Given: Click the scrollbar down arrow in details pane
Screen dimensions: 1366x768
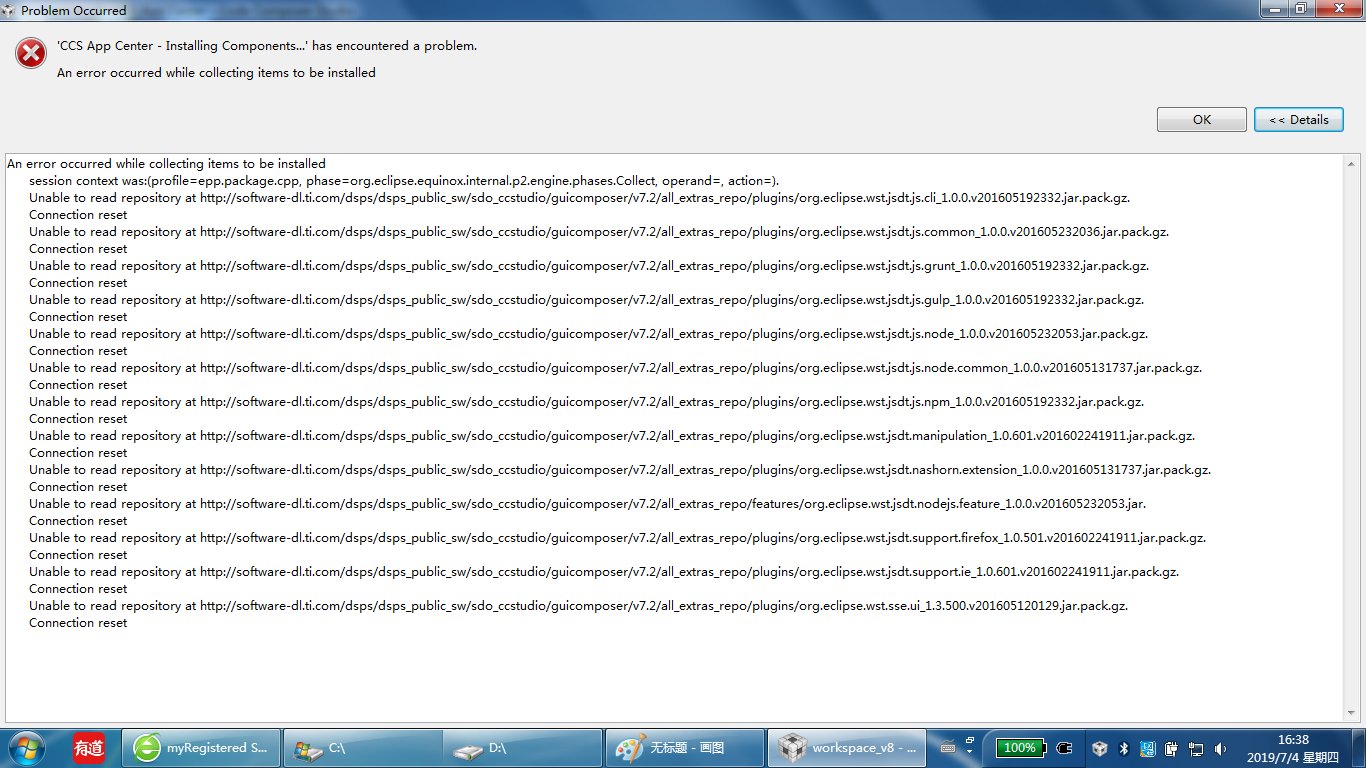Looking at the screenshot, I should (1352, 713).
